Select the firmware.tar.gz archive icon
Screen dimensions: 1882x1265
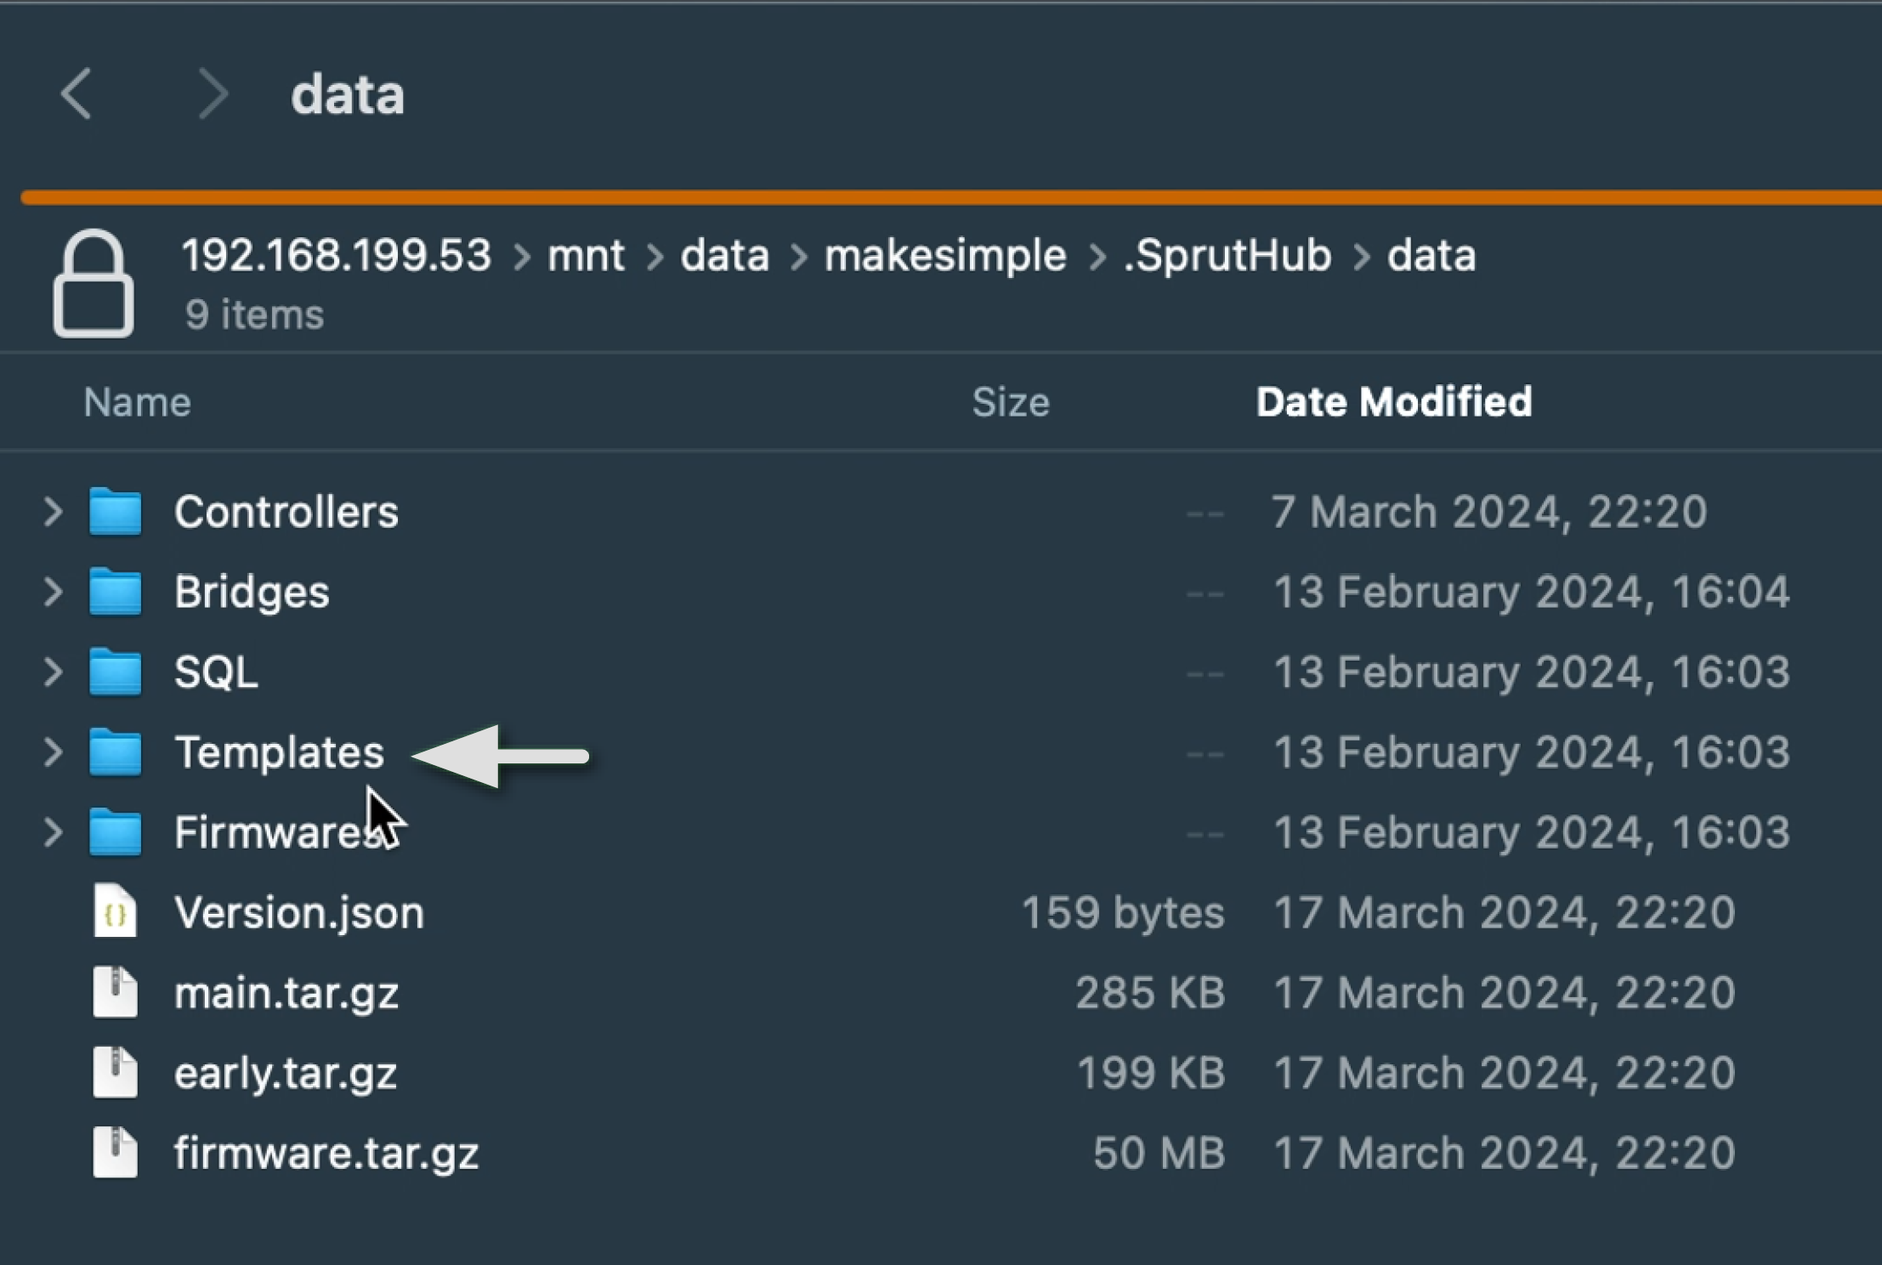pyautogui.click(x=115, y=1152)
